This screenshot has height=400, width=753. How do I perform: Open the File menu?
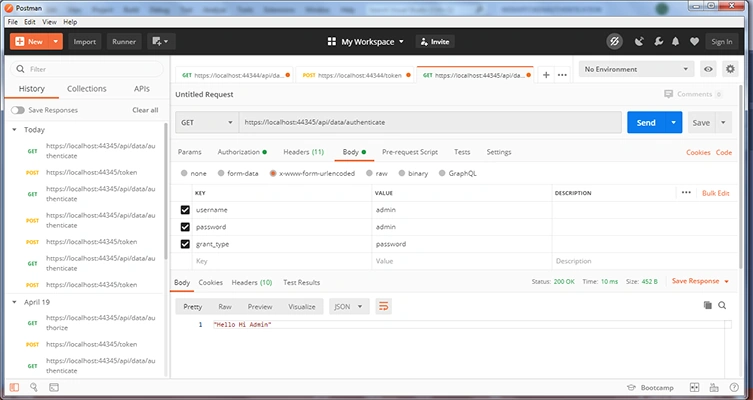[12, 22]
